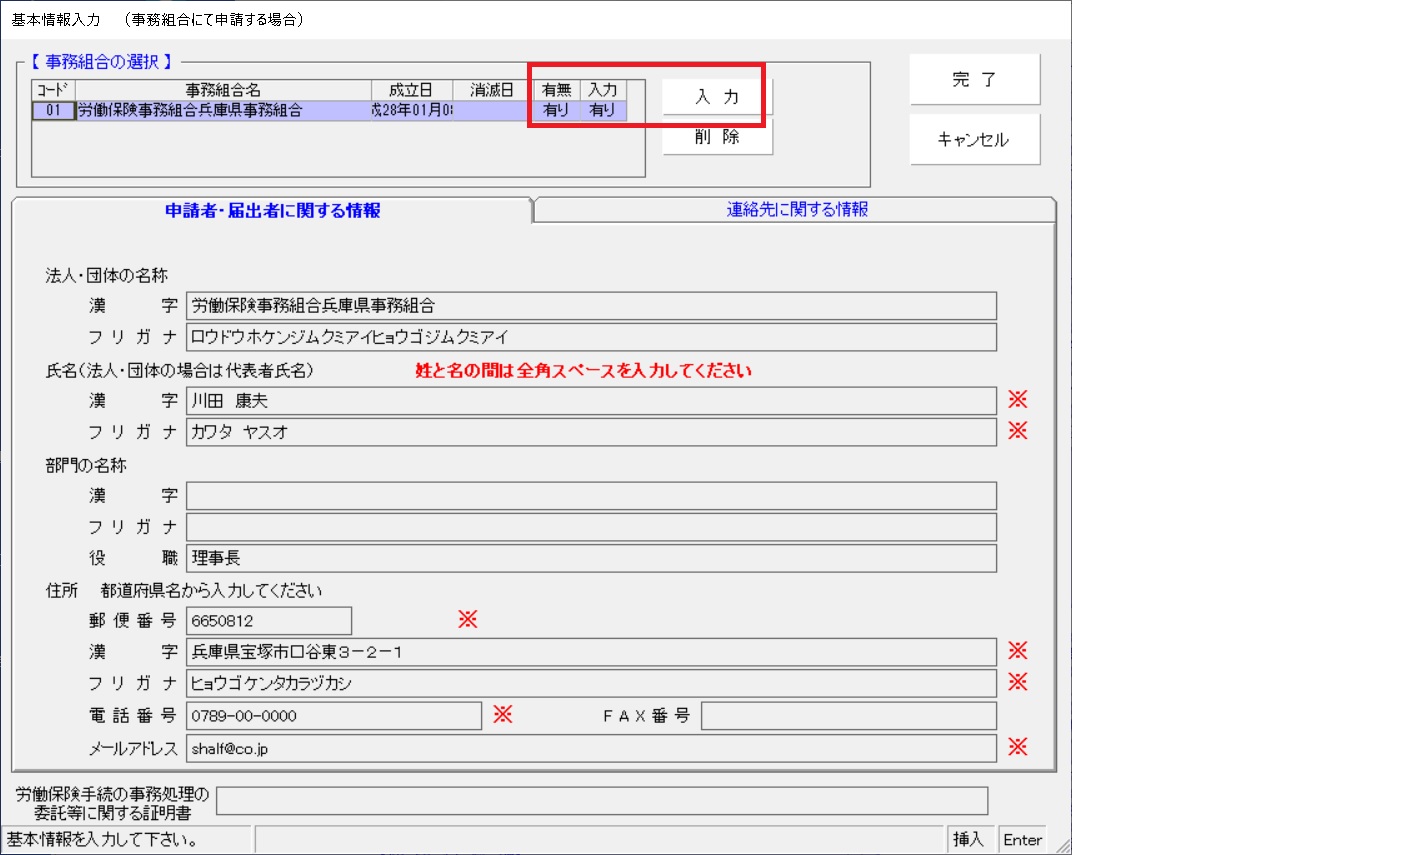Click the 電話番号 field
This screenshot has height=855, width=1424.
coord(333,716)
